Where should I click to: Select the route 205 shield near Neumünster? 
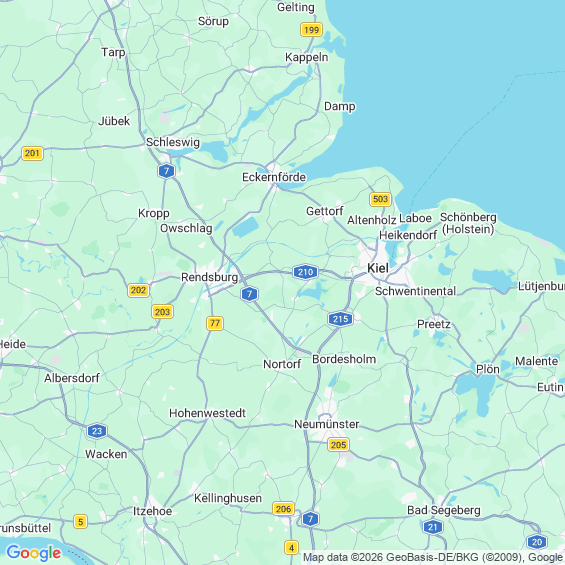point(338,445)
